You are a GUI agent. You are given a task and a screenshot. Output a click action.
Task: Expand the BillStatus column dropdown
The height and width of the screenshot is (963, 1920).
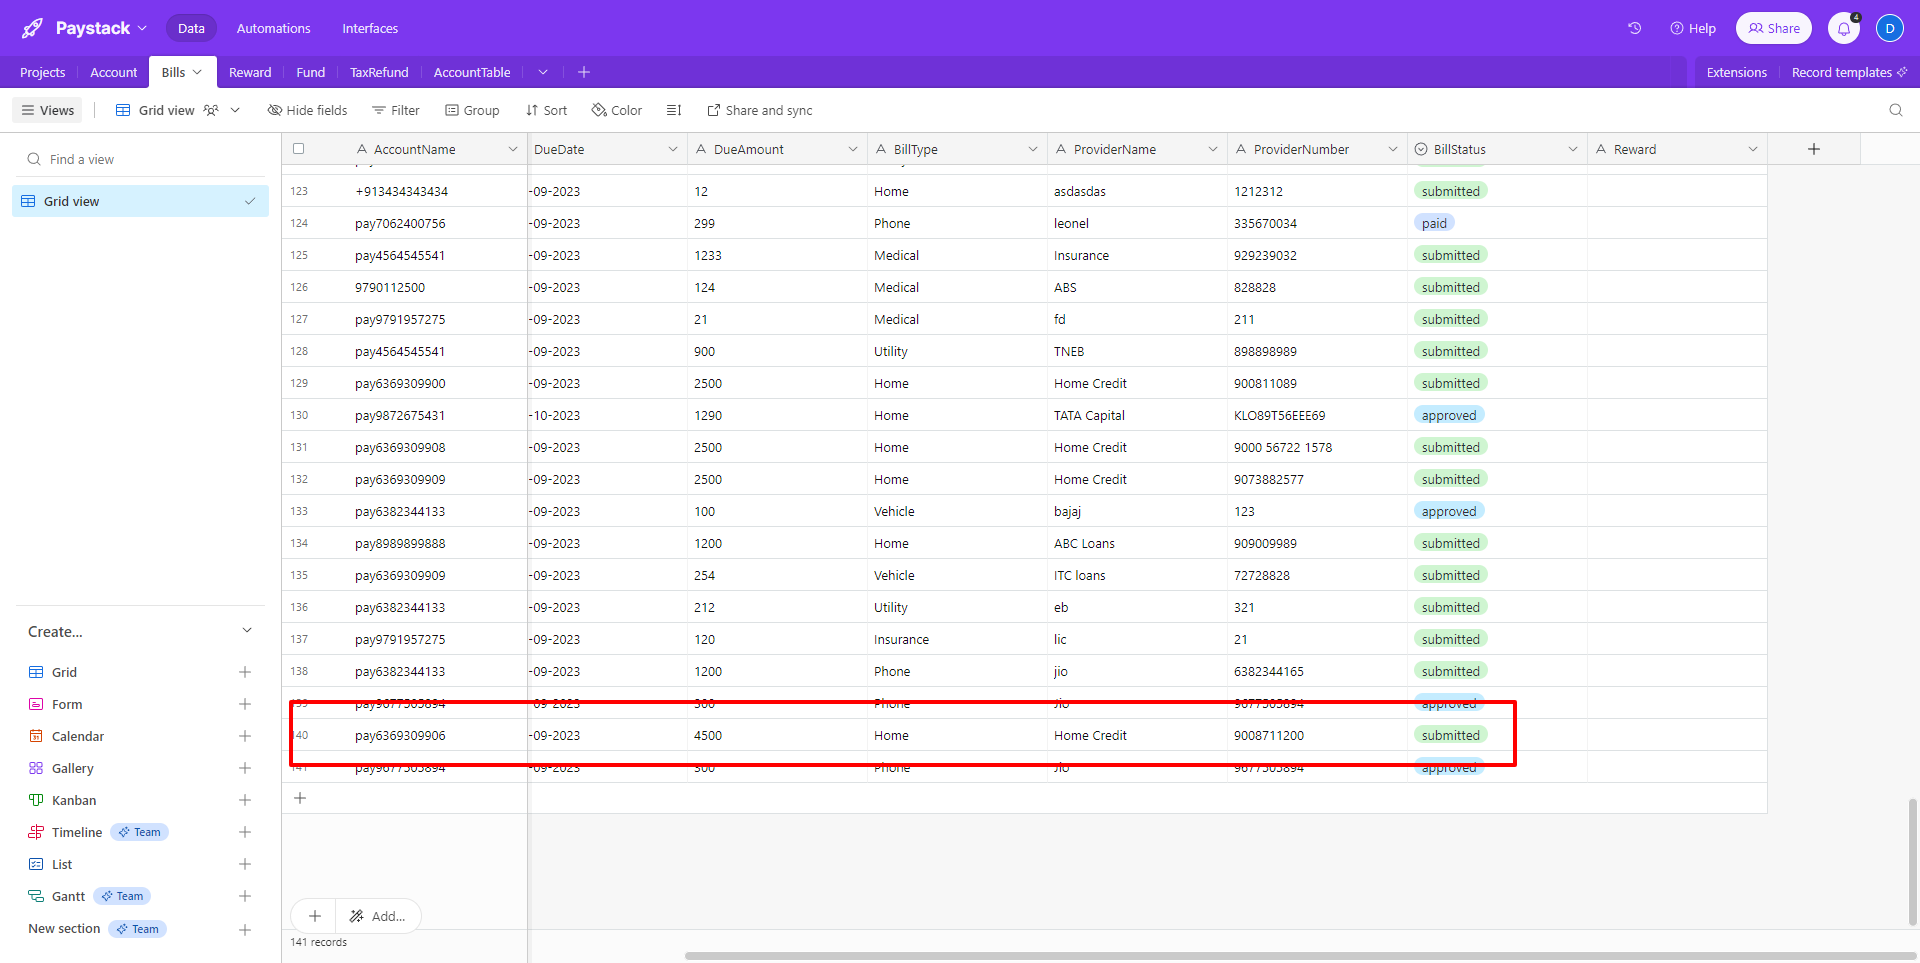click(x=1572, y=149)
